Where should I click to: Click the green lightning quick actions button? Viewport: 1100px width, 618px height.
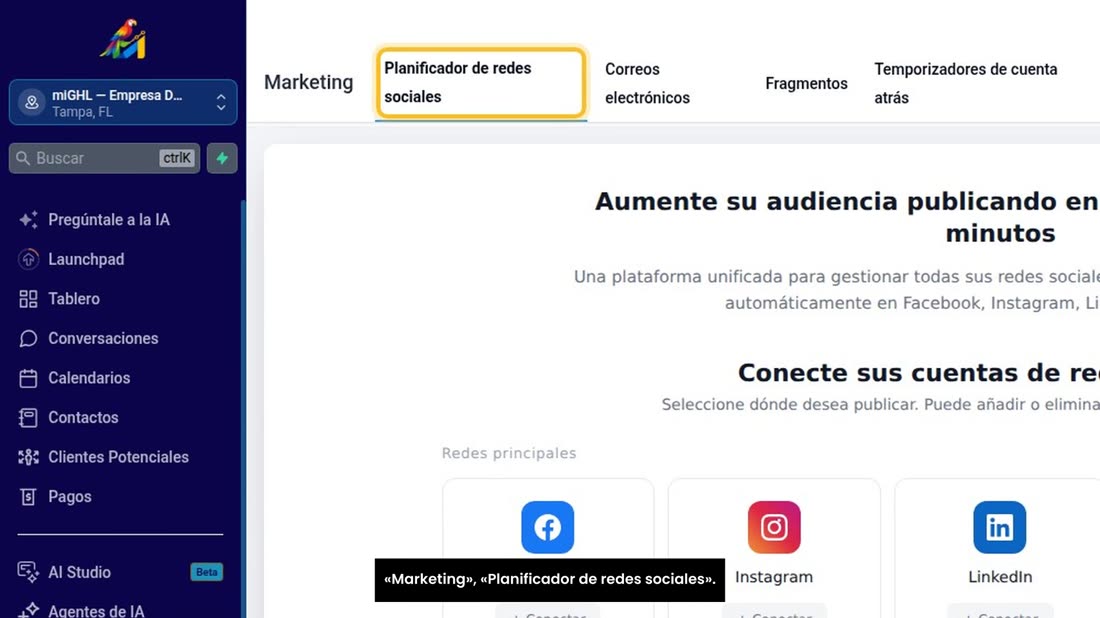click(x=222, y=158)
